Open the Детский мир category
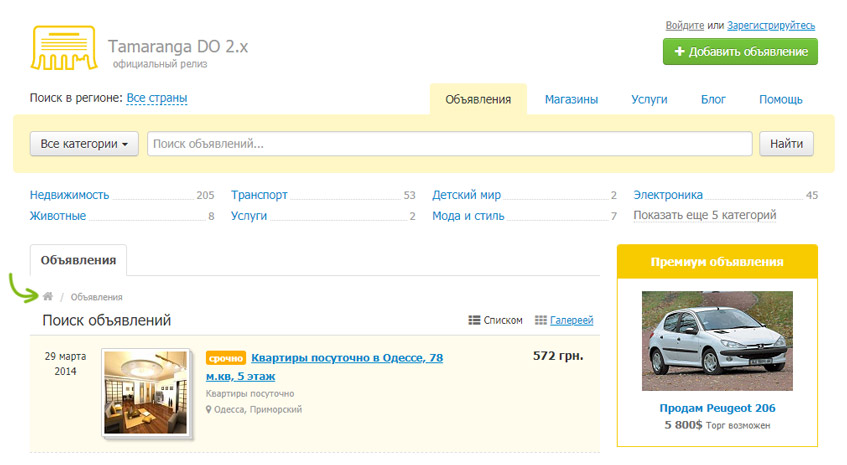This screenshot has height=465, width=847. point(466,195)
